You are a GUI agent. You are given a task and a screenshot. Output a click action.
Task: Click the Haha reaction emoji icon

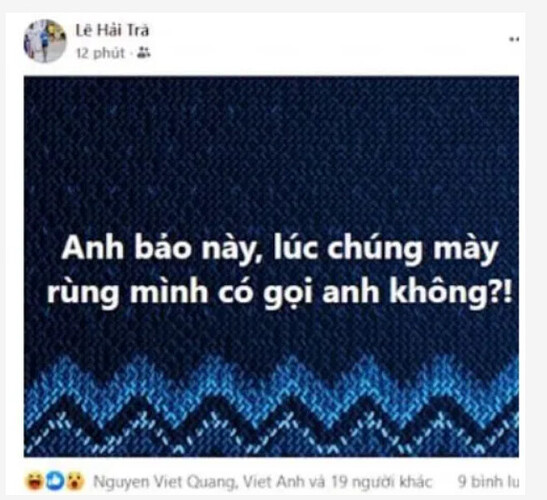point(35,481)
